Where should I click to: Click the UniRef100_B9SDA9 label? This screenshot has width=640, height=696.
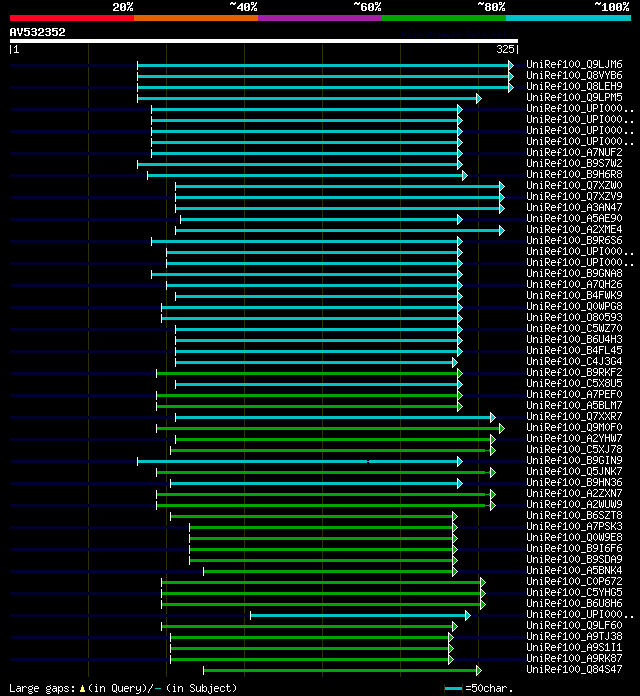574,559
